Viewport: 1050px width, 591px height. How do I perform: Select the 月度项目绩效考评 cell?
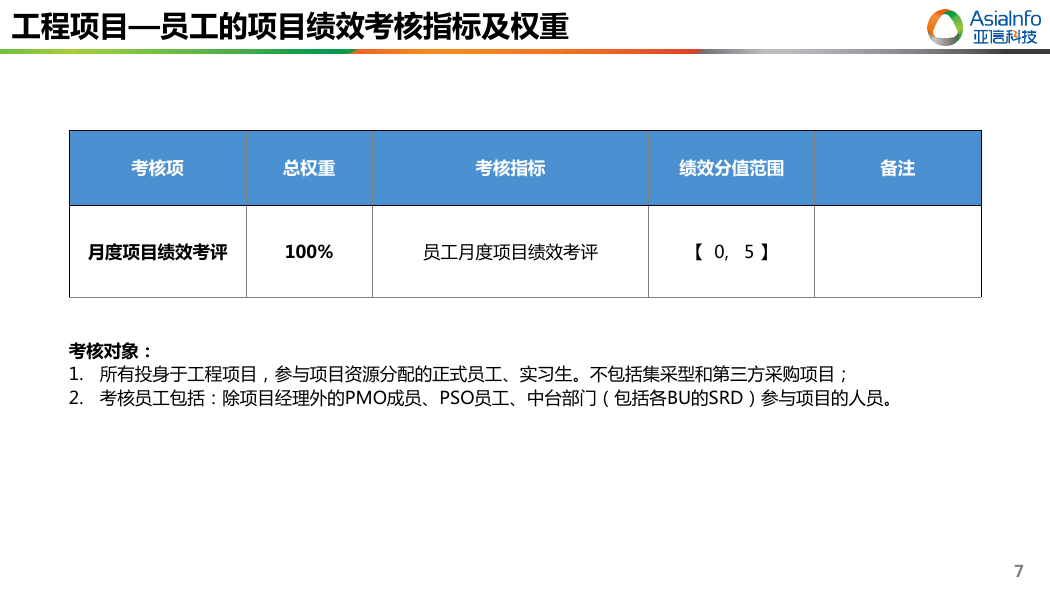click(x=158, y=252)
